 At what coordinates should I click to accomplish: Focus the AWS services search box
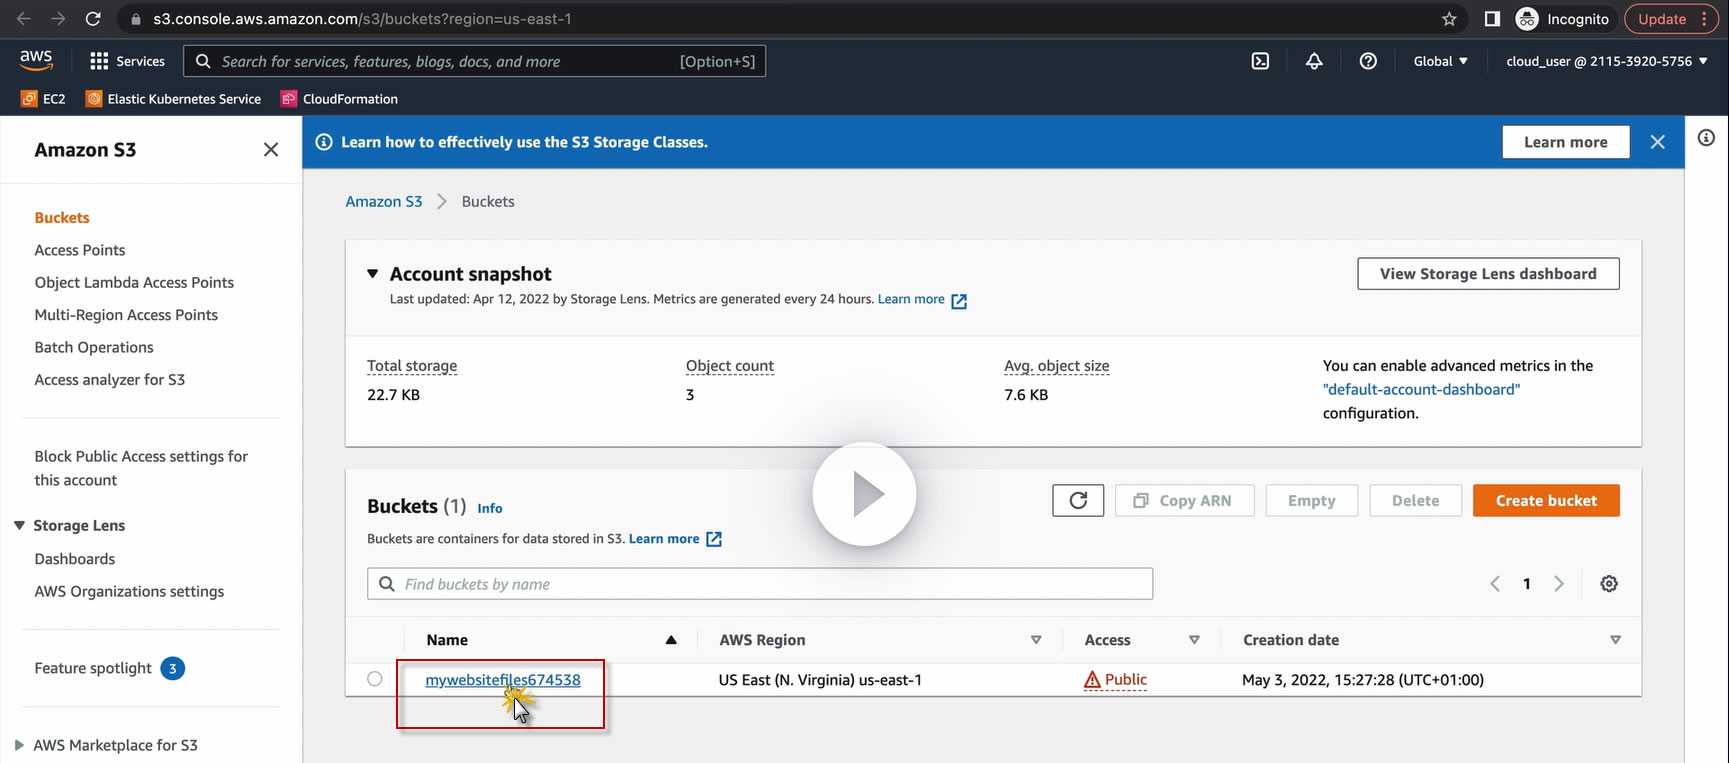(x=475, y=61)
